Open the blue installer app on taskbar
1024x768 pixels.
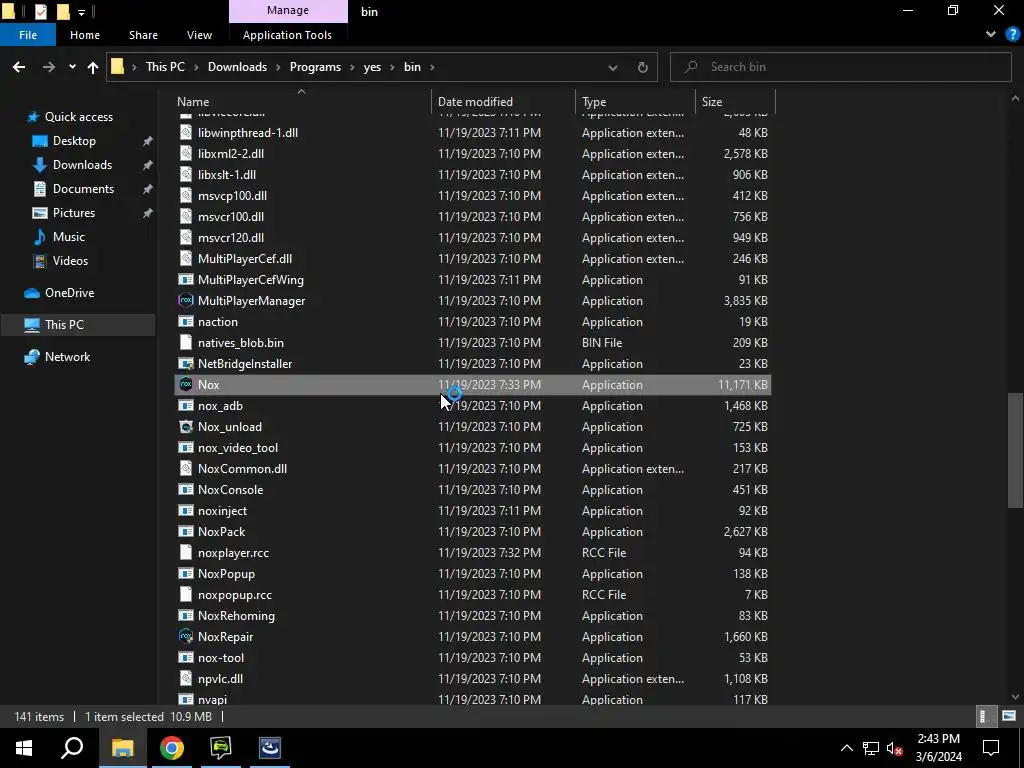(x=270, y=748)
